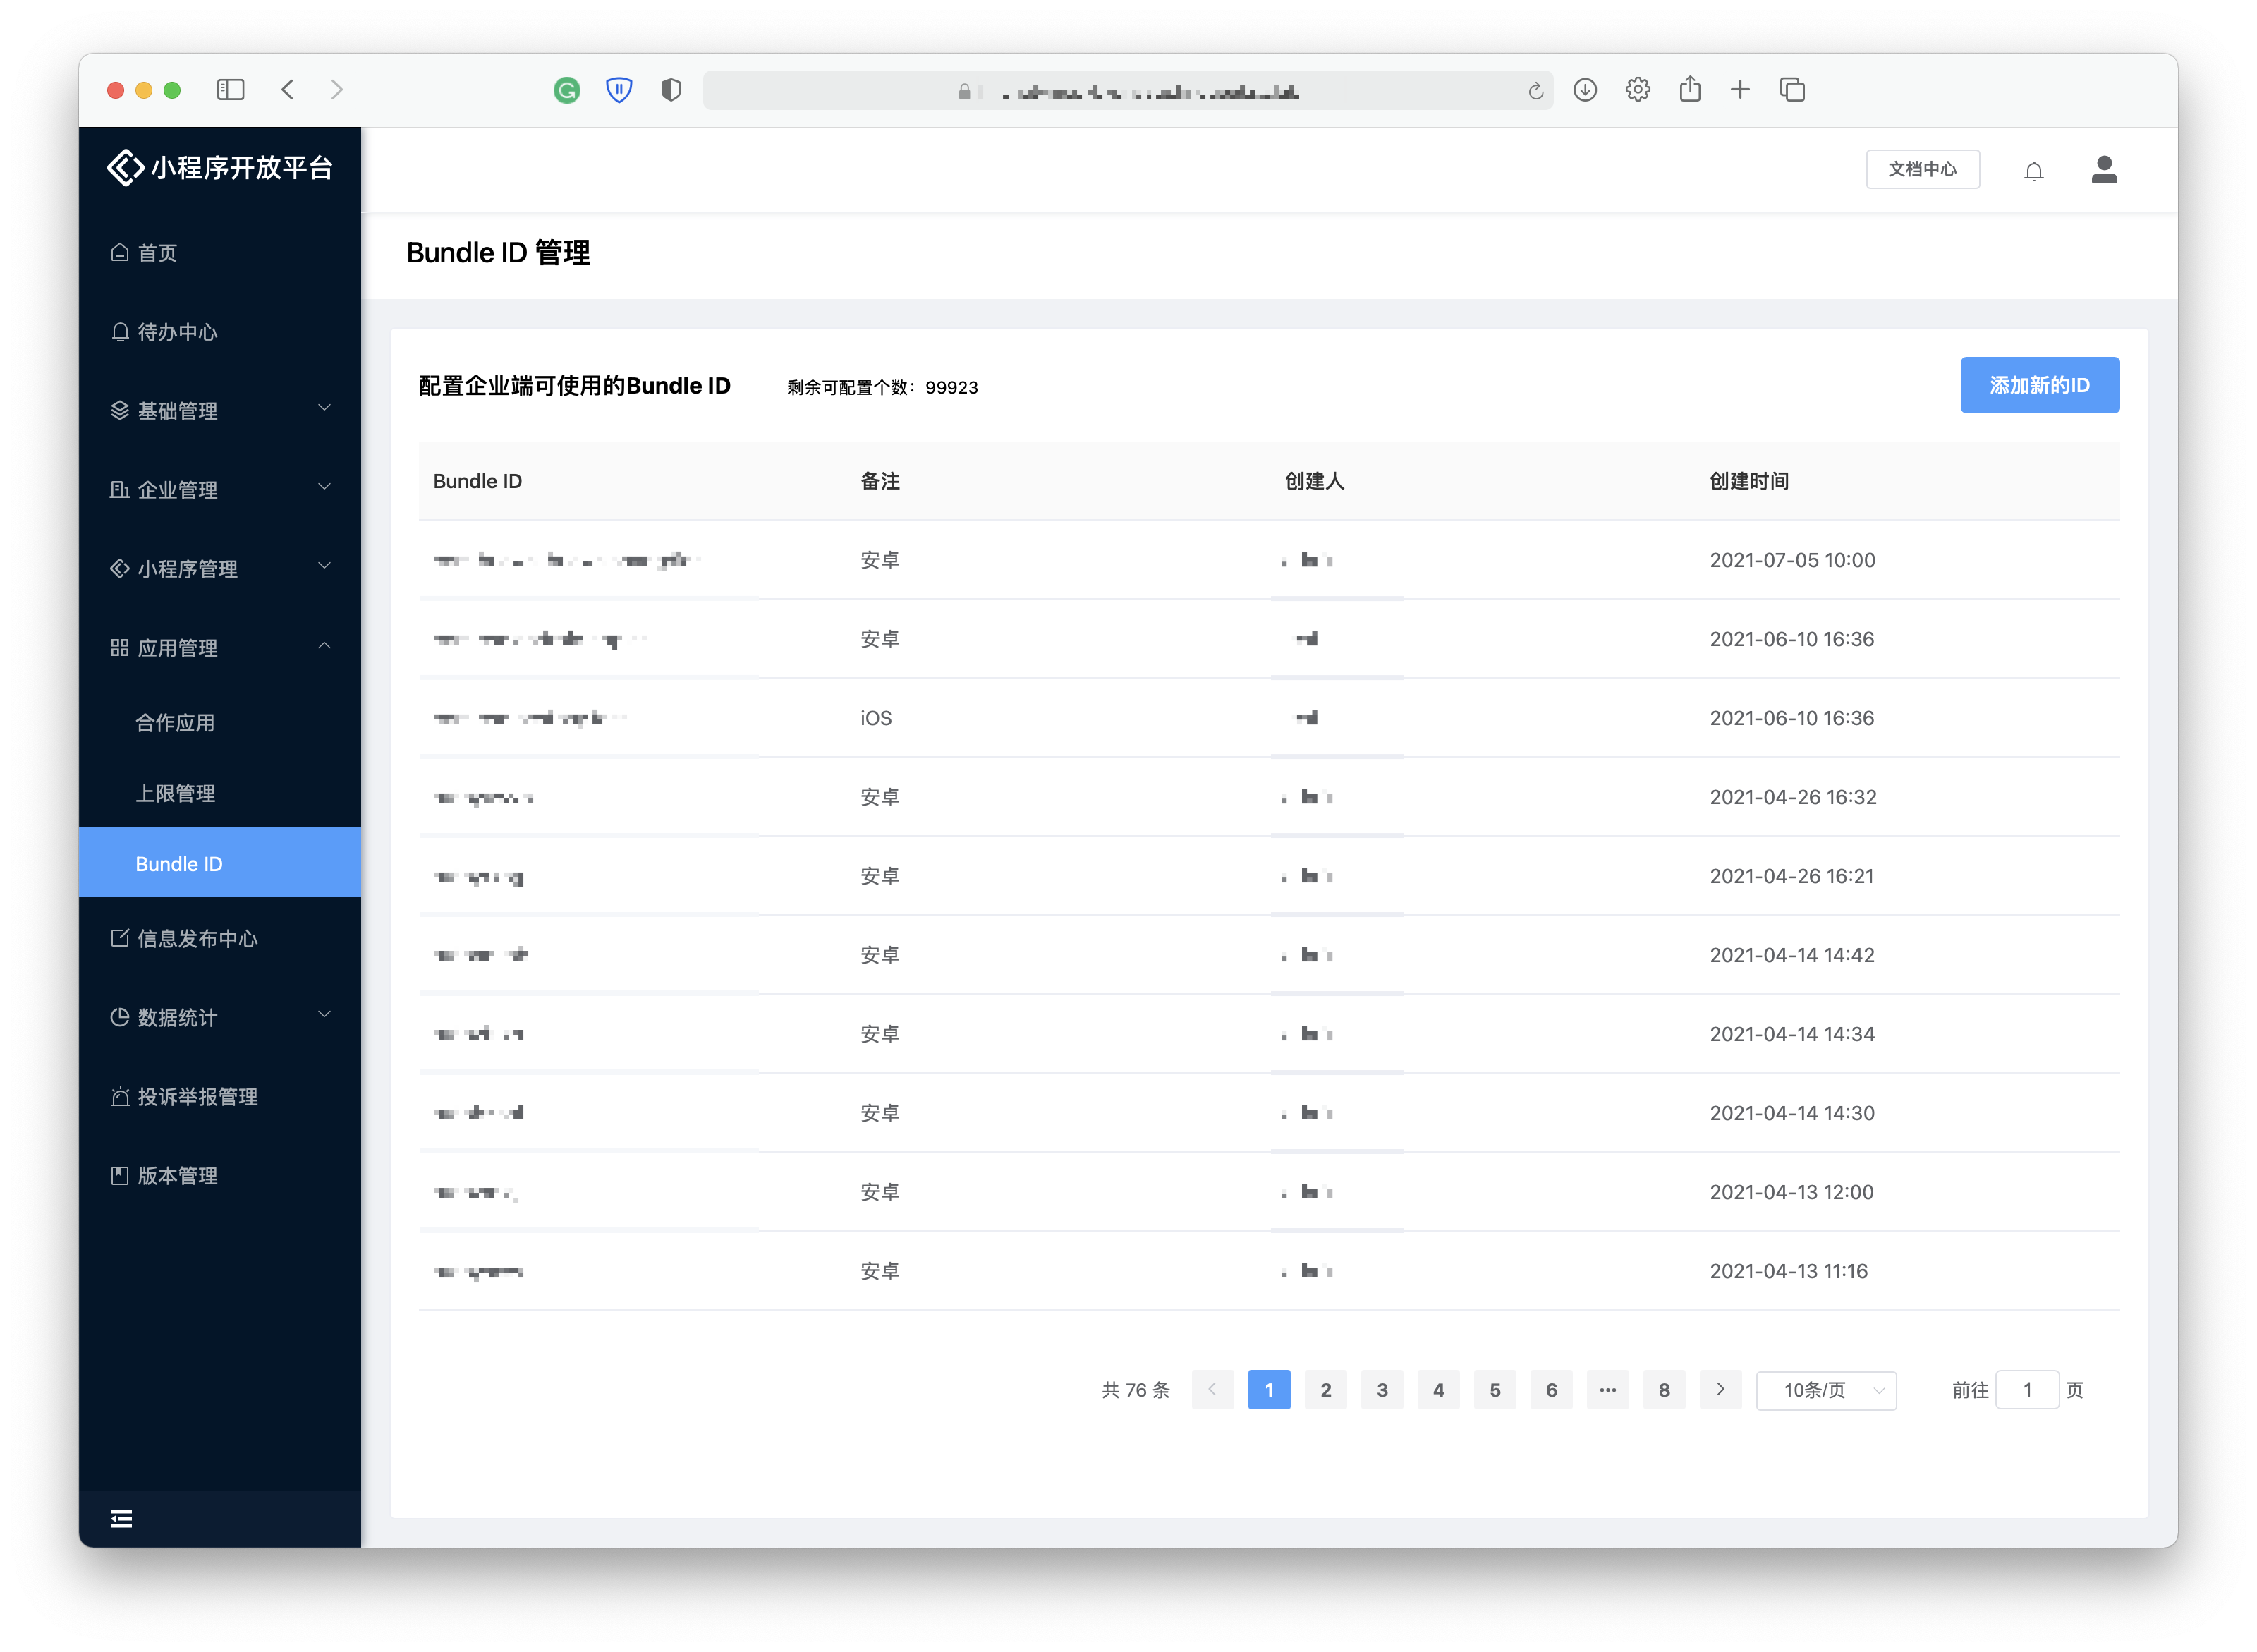Go to page 2 in pagination
The width and height of the screenshot is (2257, 1652).
[1325, 1389]
